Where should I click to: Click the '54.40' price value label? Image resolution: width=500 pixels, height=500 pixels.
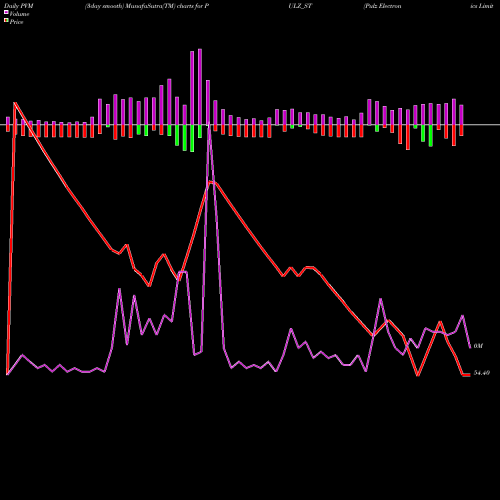pyautogui.click(x=482, y=373)
